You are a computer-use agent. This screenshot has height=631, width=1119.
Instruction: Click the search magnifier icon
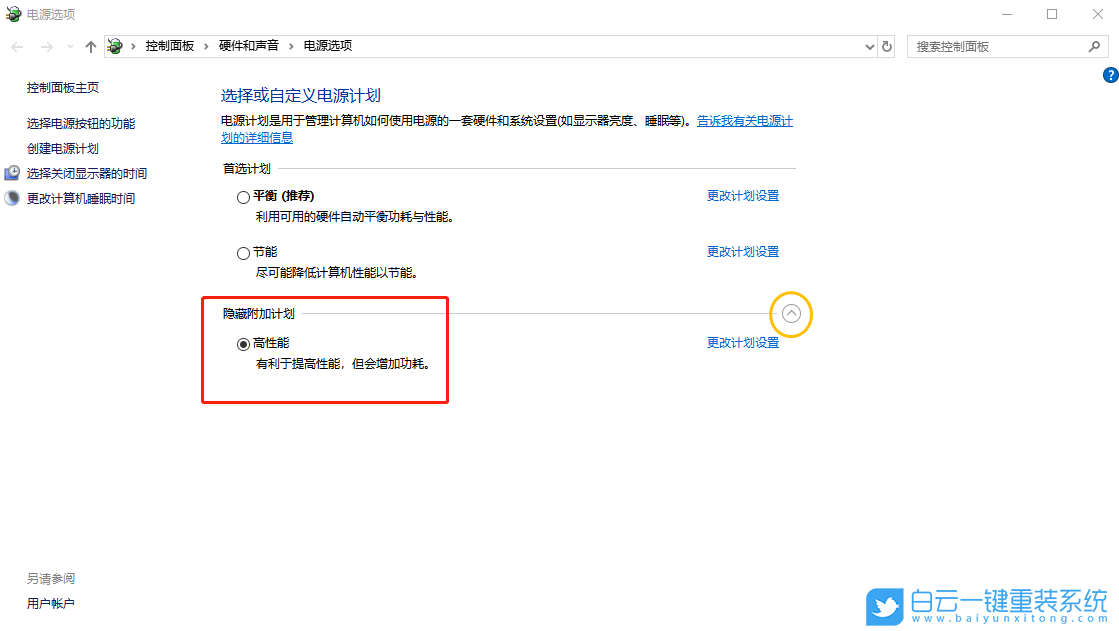[1095, 46]
